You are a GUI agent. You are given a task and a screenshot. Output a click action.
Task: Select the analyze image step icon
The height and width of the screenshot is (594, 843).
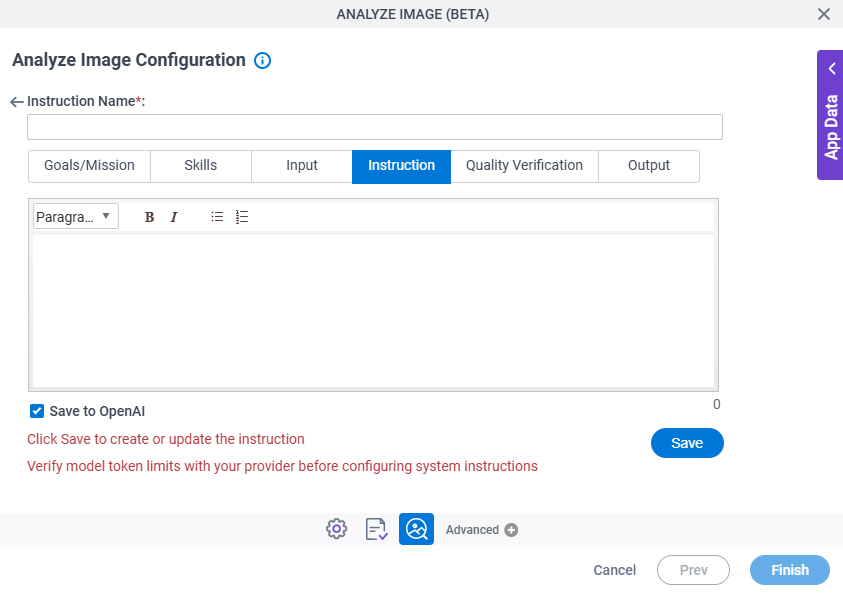pyautogui.click(x=416, y=529)
